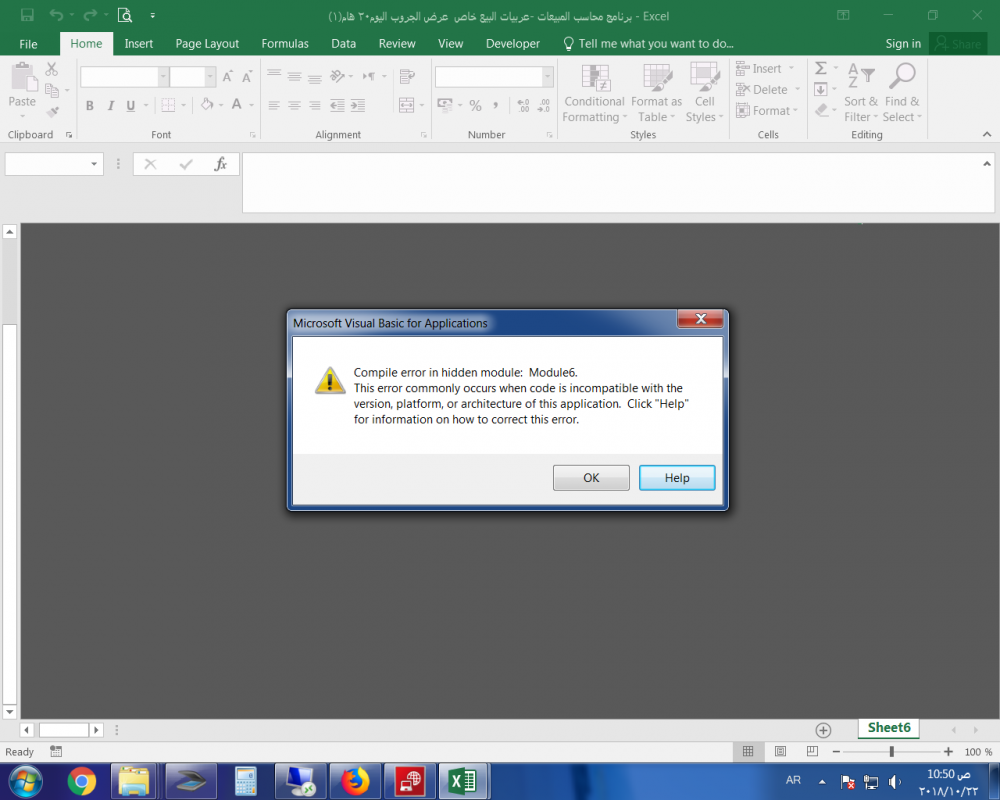The height and width of the screenshot is (800, 1000).
Task: Open the View ribbon tab
Action: coord(450,44)
